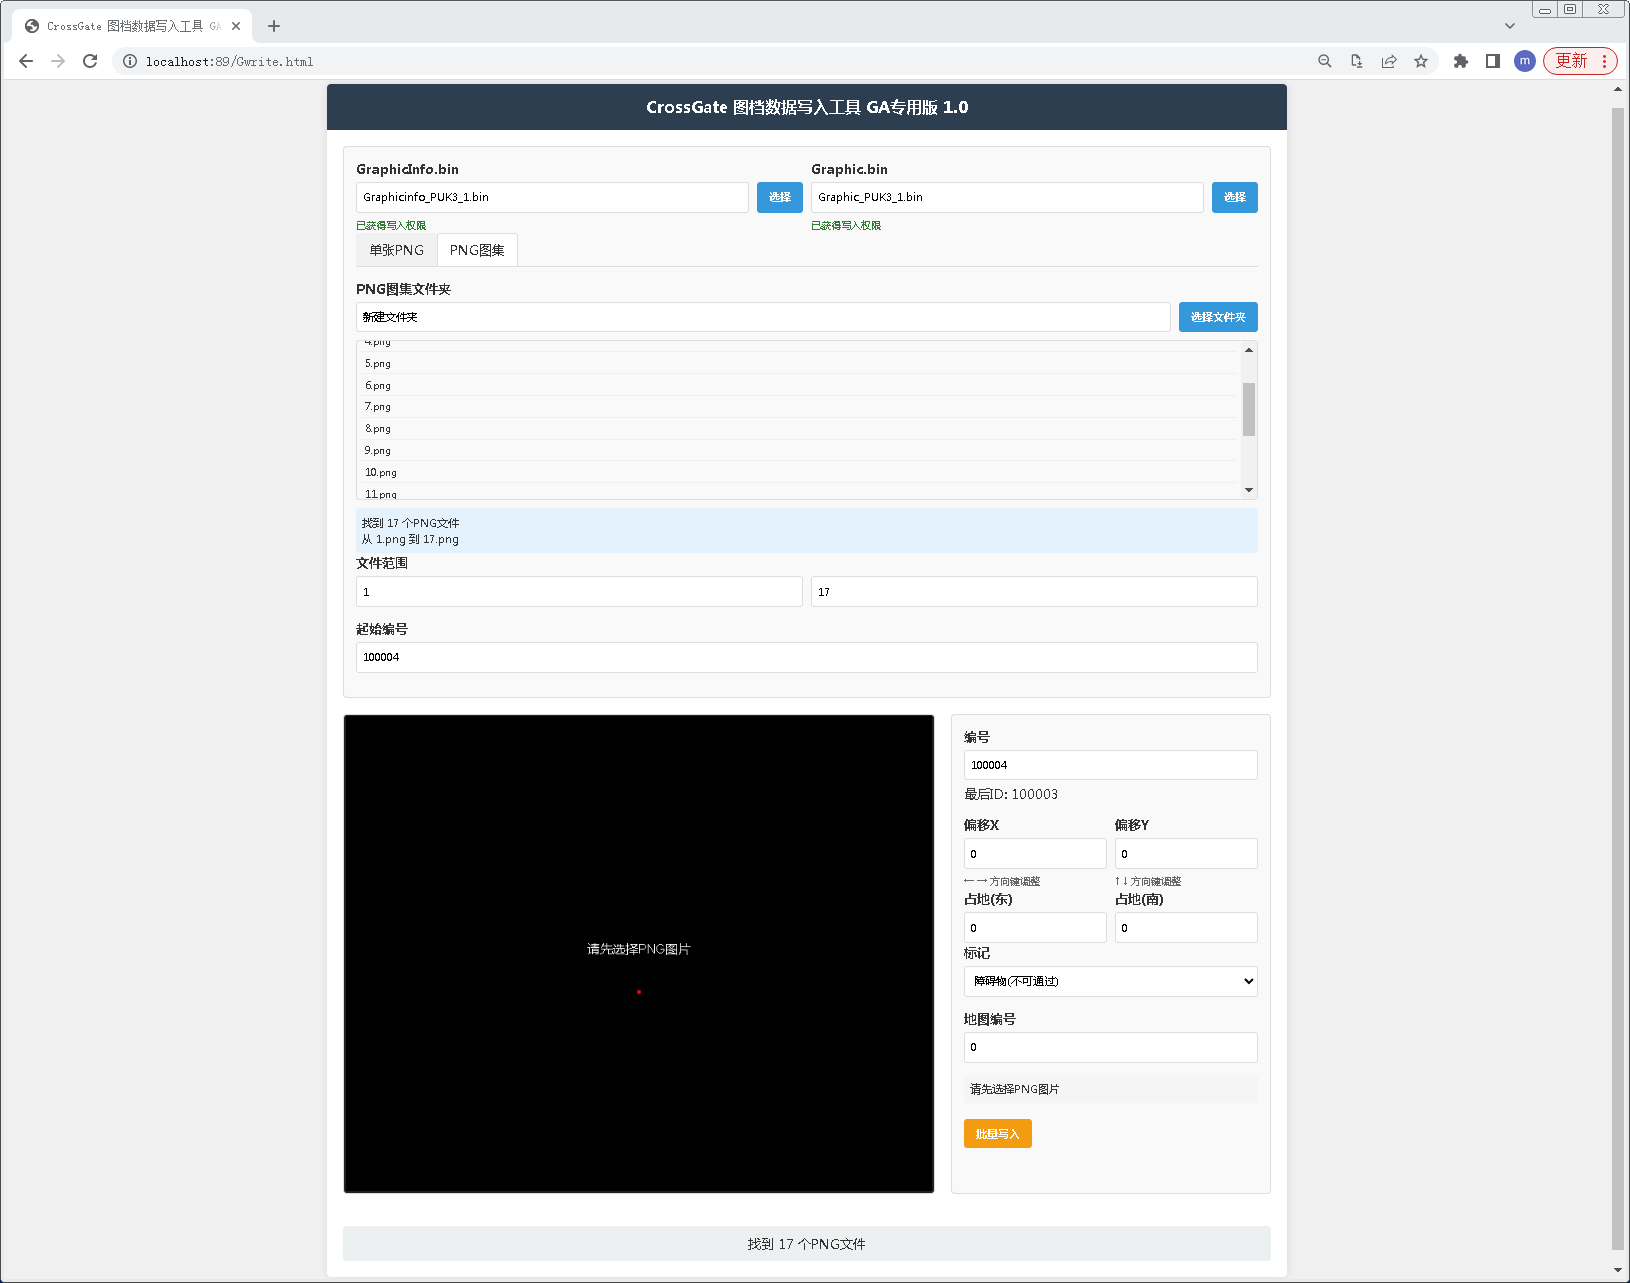
Task: Reload the page with refresh icon
Action: (x=90, y=61)
